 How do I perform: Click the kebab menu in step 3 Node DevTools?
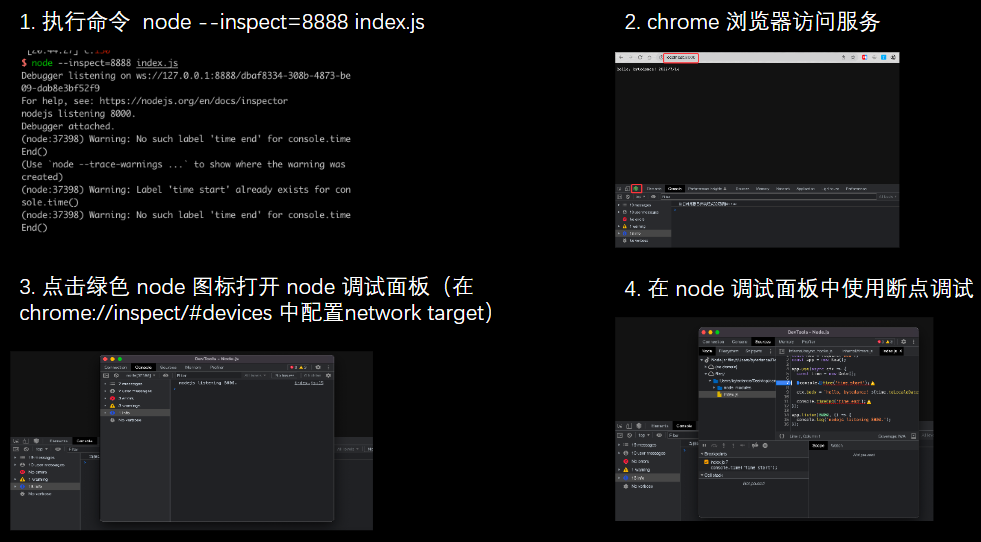tap(328, 367)
